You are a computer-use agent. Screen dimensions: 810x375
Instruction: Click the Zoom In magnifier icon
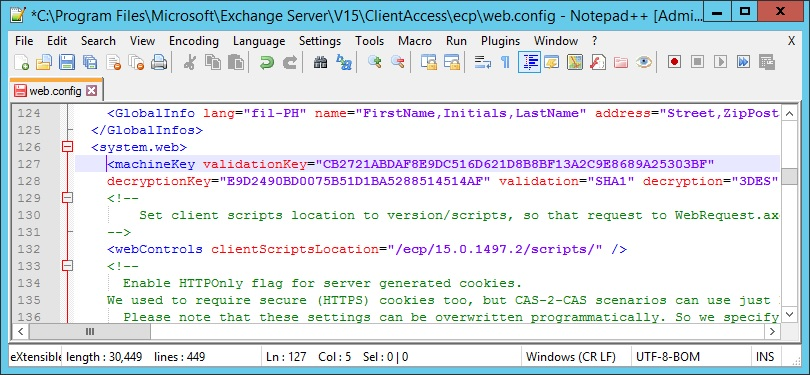pyautogui.click(x=375, y=62)
